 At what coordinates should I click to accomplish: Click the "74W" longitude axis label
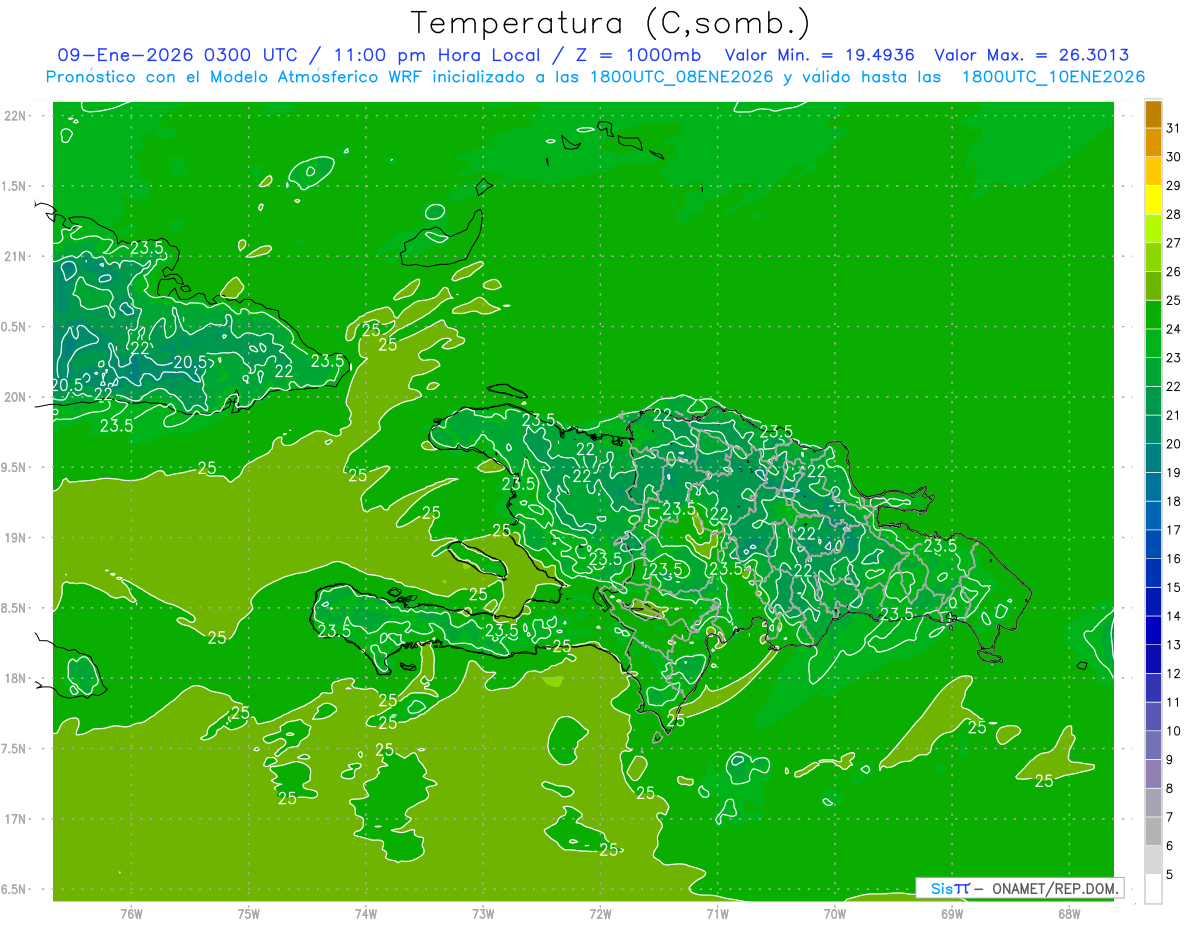[x=366, y=913]
